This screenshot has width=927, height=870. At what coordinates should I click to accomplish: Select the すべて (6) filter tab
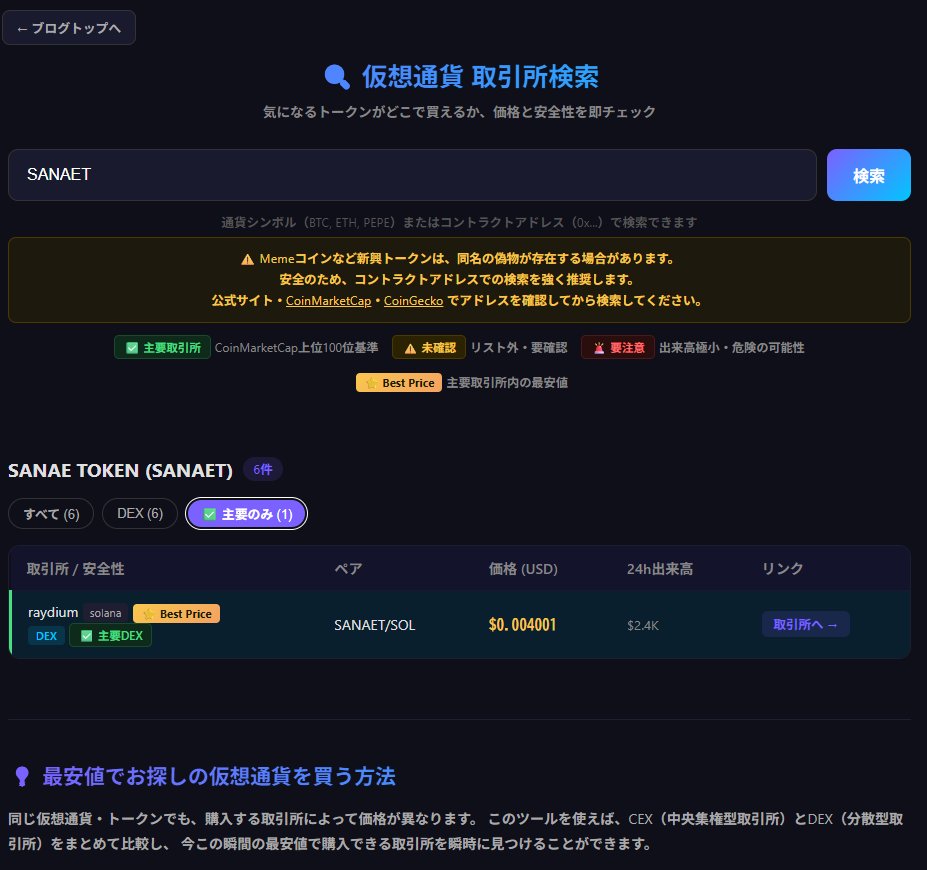[51, 514]
